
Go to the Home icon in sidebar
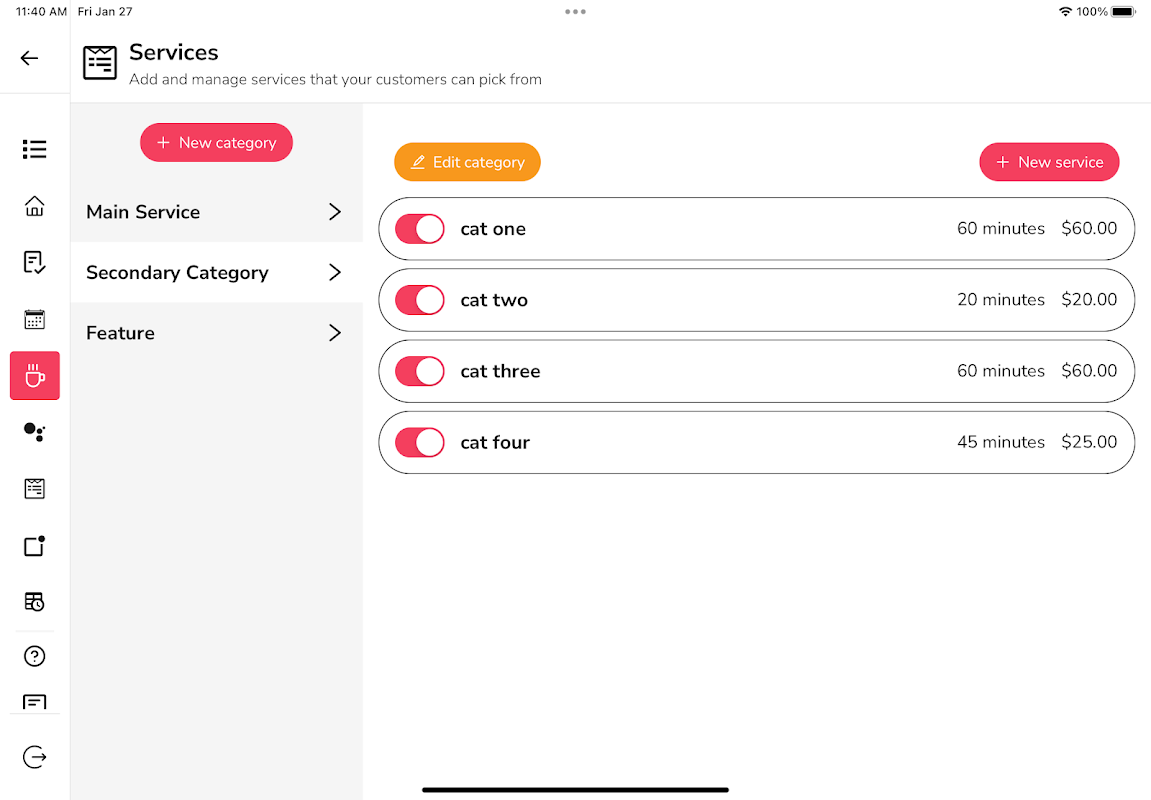(x=35, y=207)
